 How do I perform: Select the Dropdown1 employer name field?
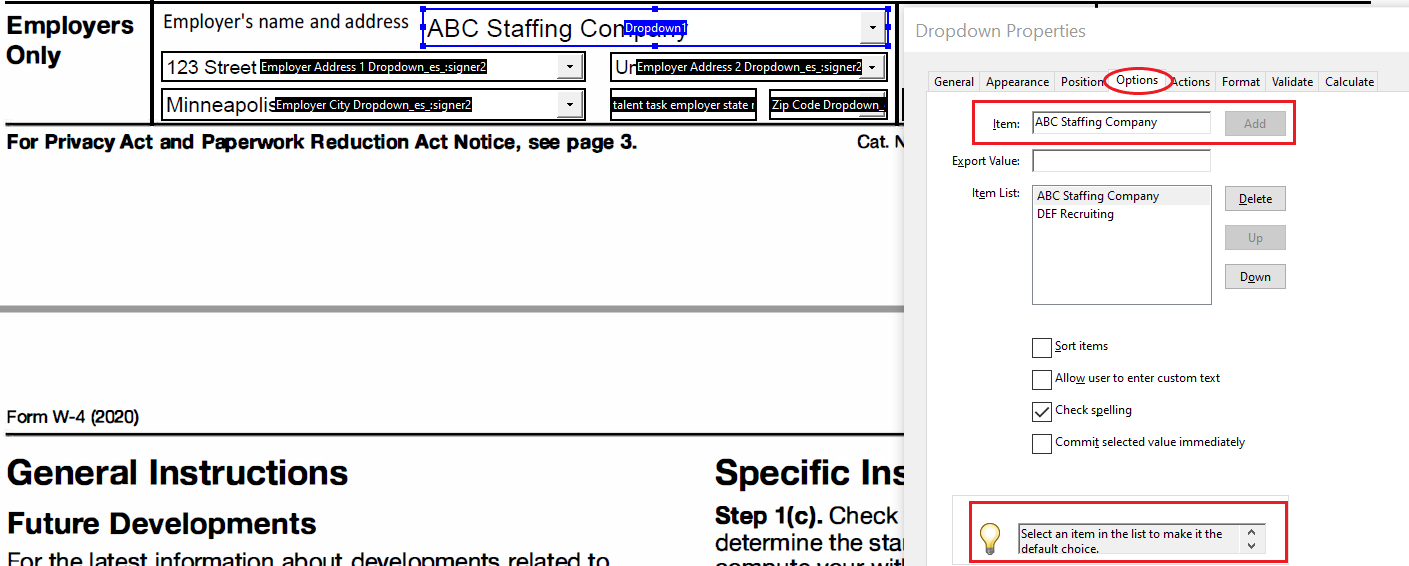coord(656,28)
